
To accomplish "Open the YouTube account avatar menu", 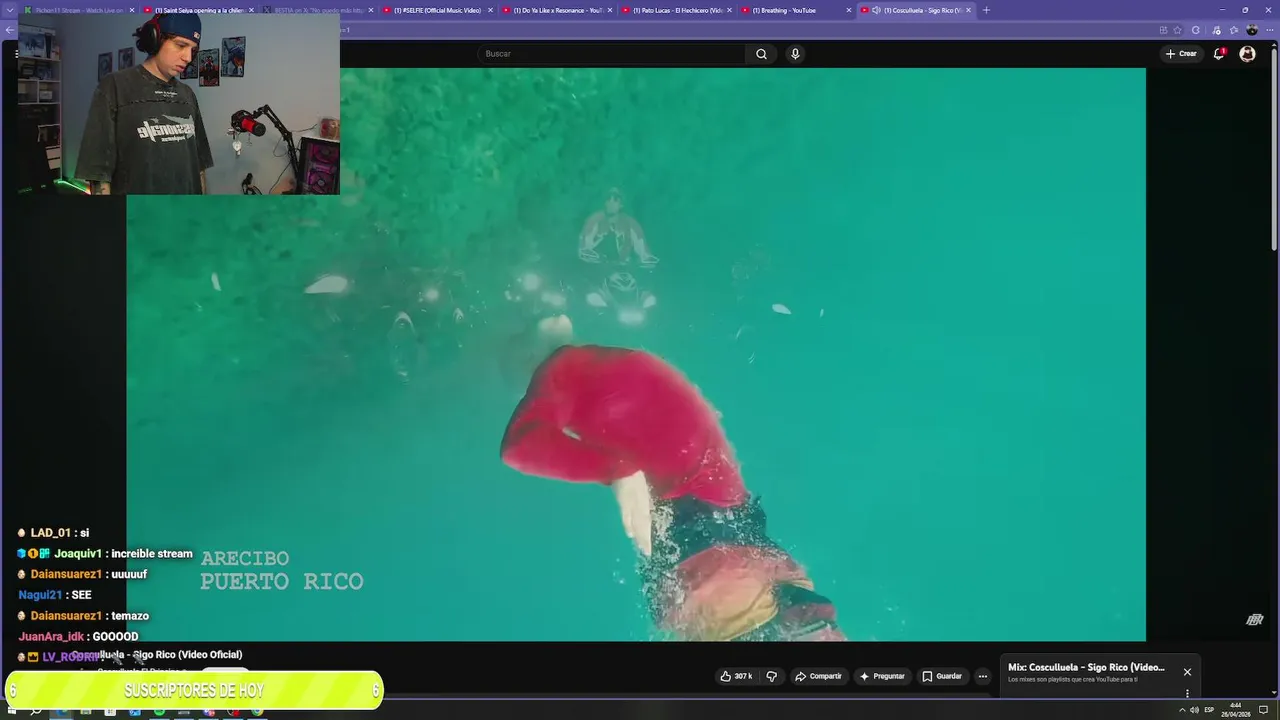I will (1247, 54).
